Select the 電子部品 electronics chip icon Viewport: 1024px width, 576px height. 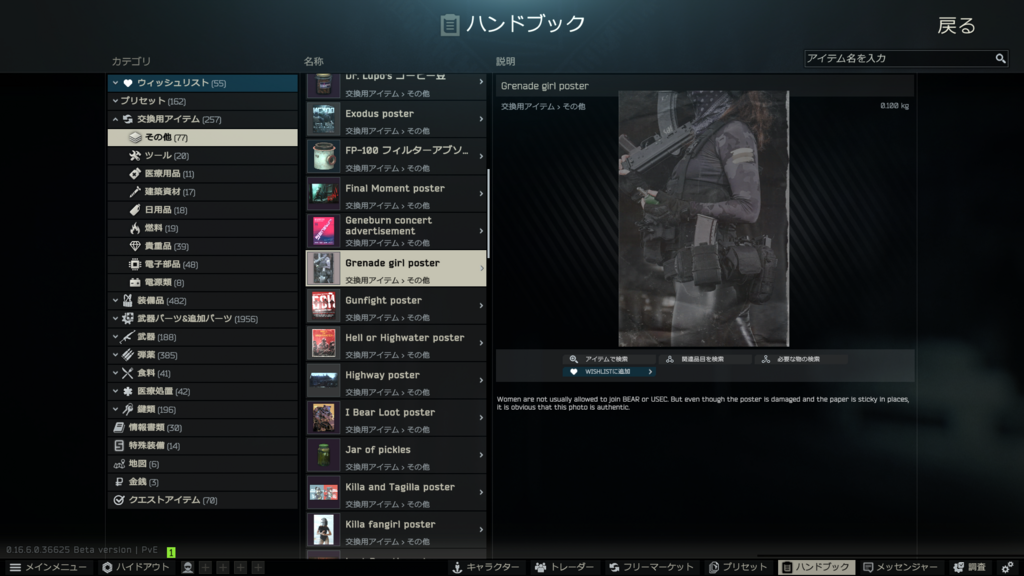[x=136, y=264]
